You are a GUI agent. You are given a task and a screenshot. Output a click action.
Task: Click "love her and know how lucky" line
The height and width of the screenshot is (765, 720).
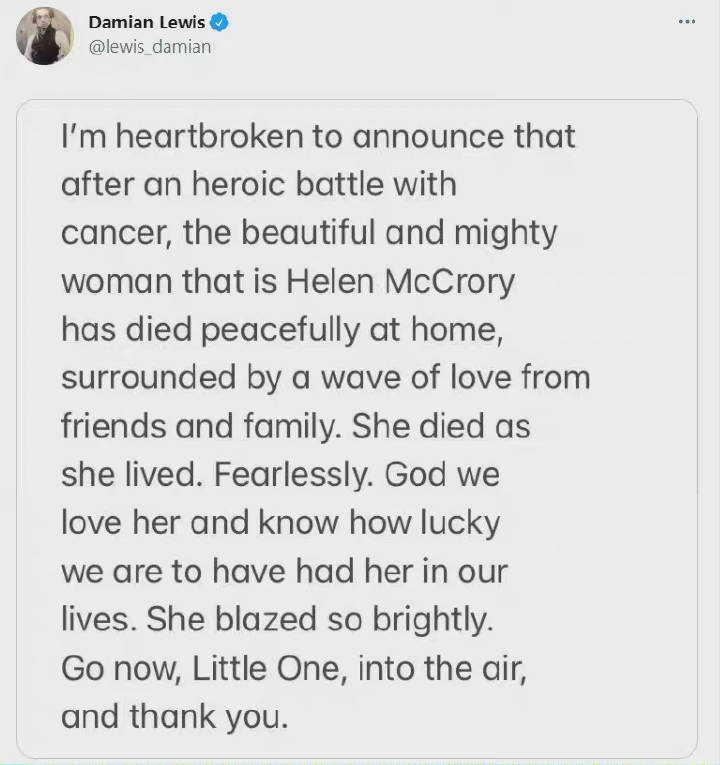click(x=280, y=523)
